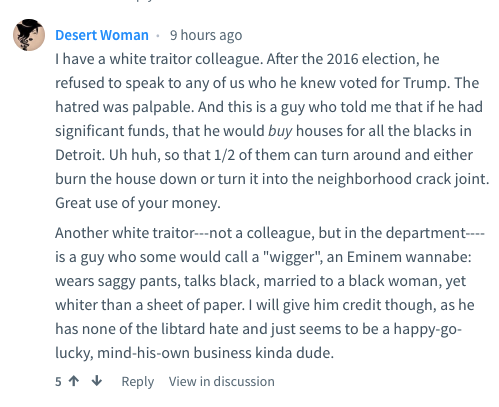
Task: Select the word 'Detroit' in the comment
Action: [x=79, y=155]
